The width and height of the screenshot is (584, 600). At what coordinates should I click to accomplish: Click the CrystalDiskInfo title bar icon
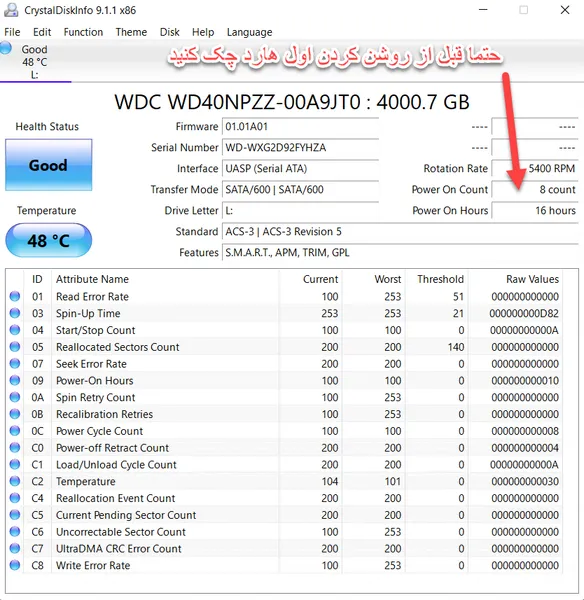pyautogui.click(x=11, y=10)
